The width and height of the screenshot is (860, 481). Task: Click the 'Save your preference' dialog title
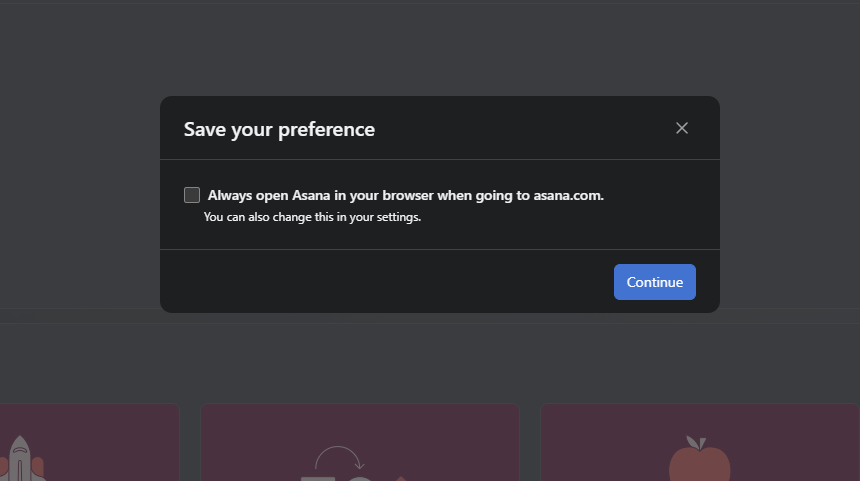(x=279, y=129)
